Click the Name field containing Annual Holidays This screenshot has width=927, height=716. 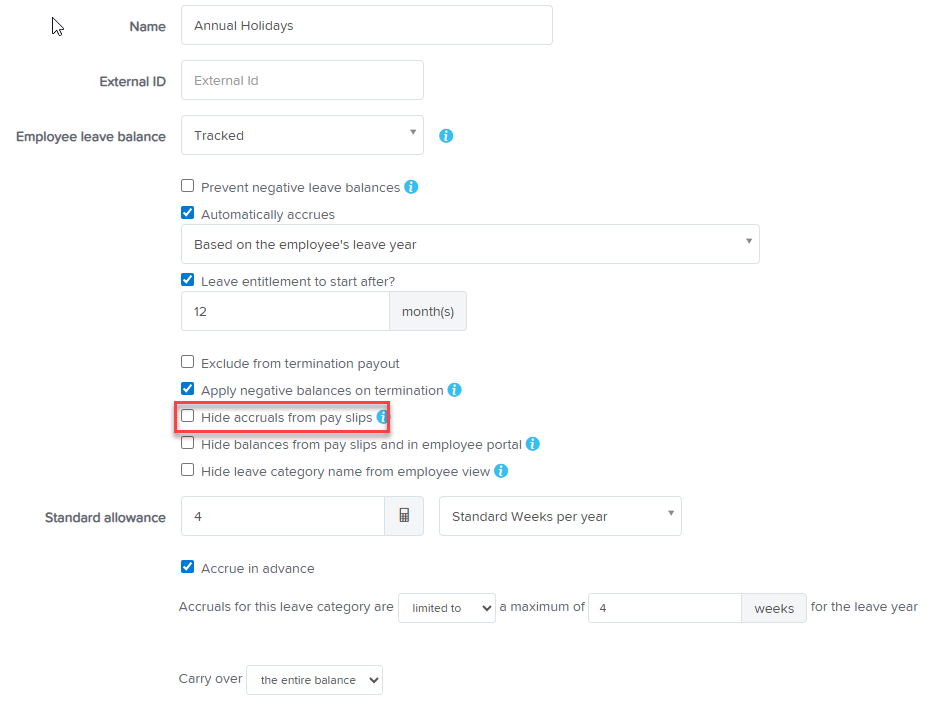tap(366, 25)
